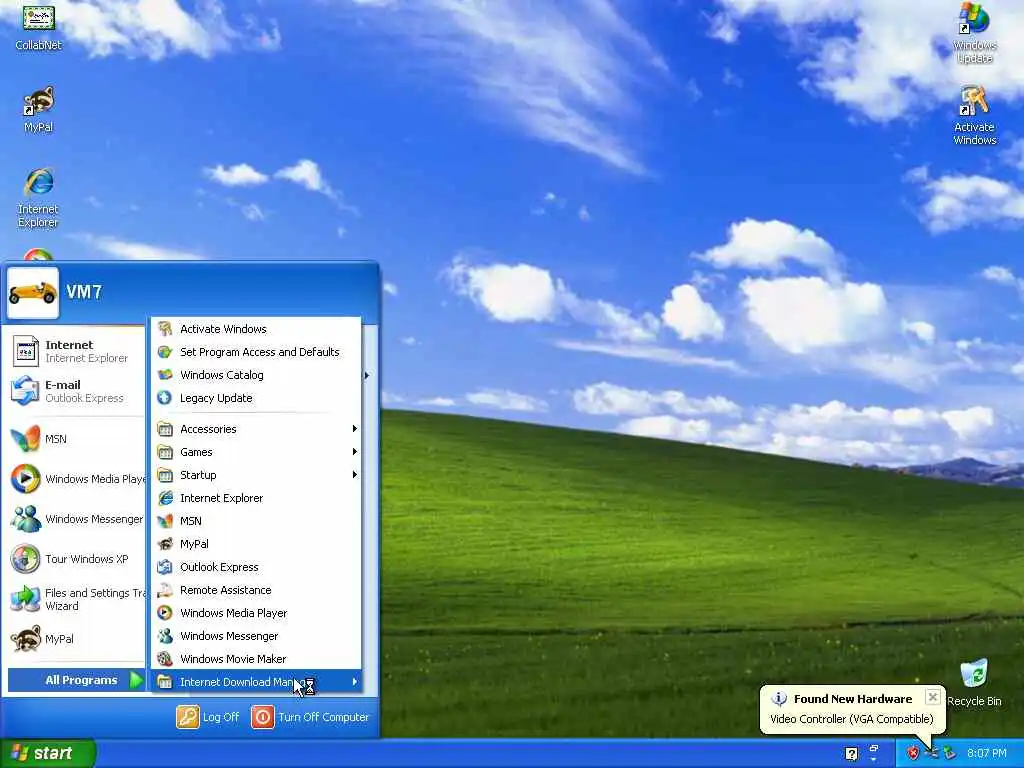Open Legacy Update in programs menu

tap(256, 398)
